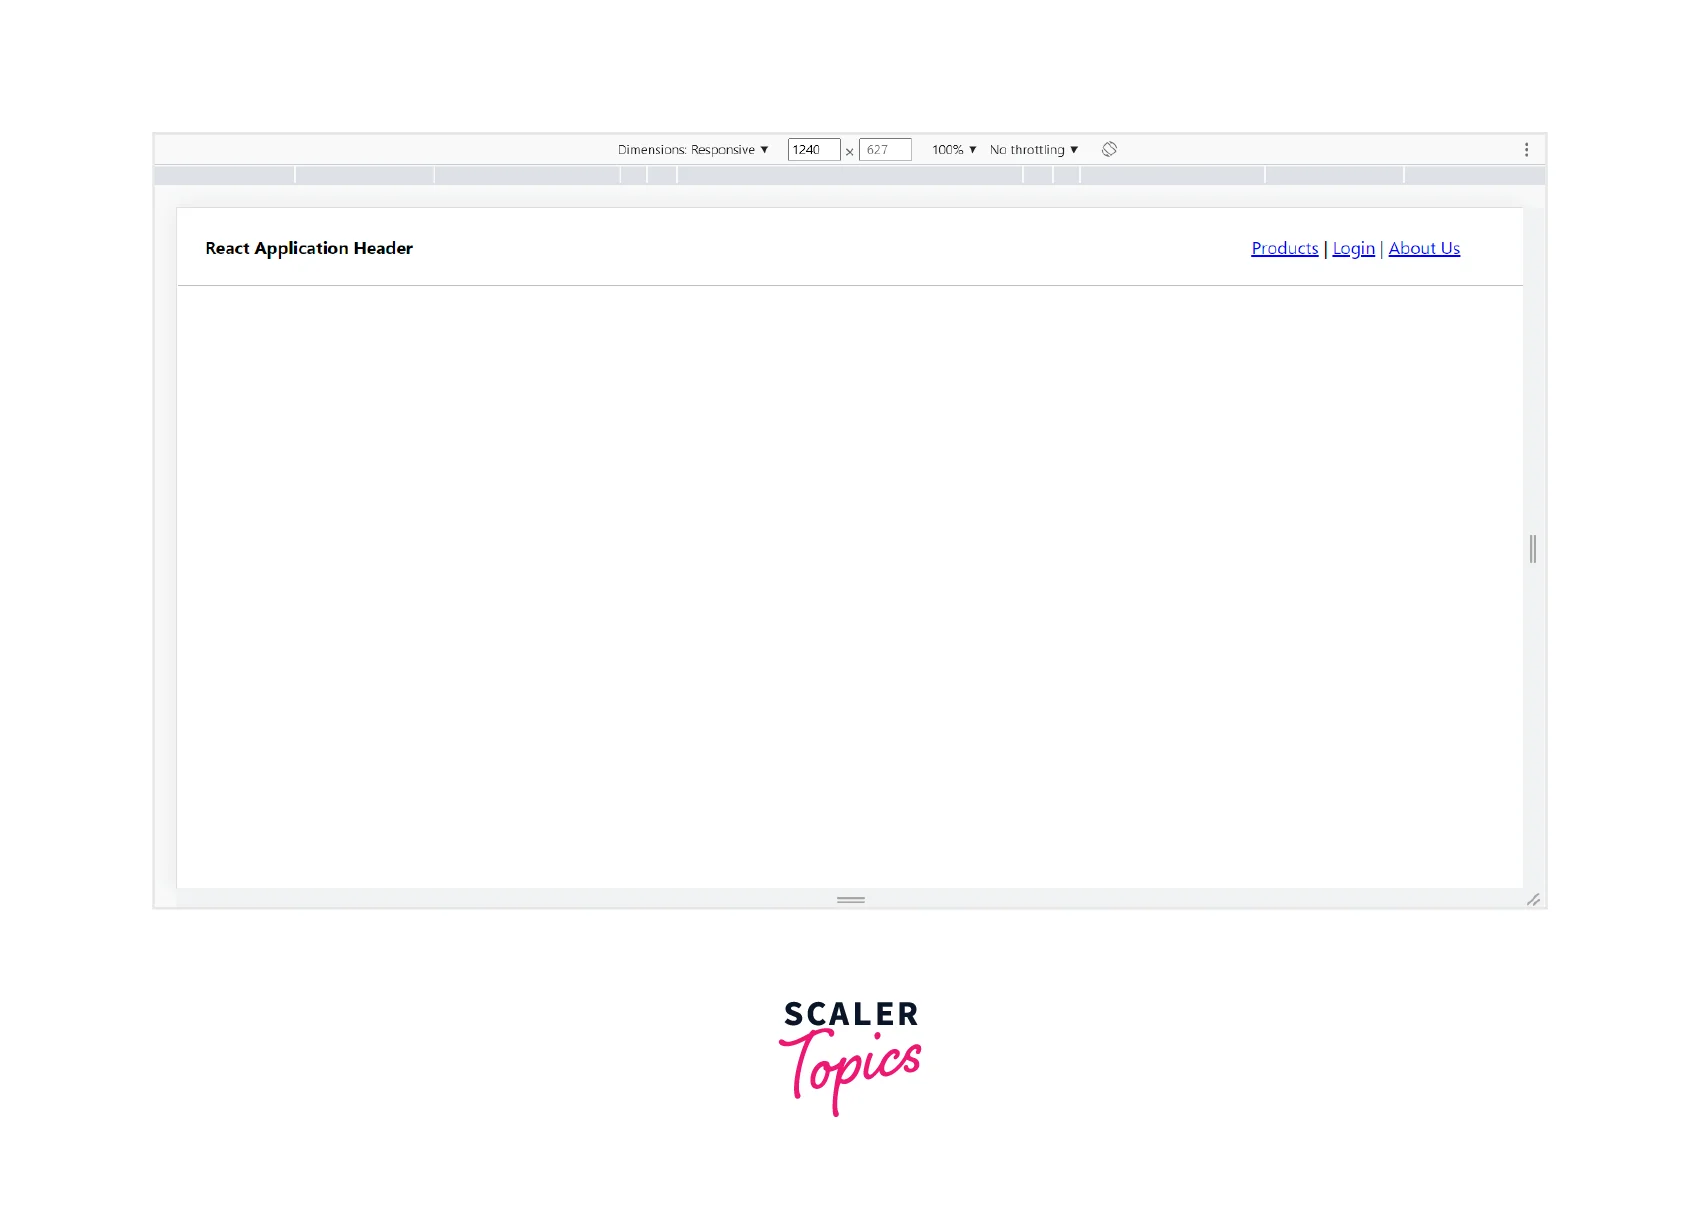Screen dimensions: 1700x1214
Task: Select the rightmost segment of the breakpoint bar
Action: tap(1474, 175)
